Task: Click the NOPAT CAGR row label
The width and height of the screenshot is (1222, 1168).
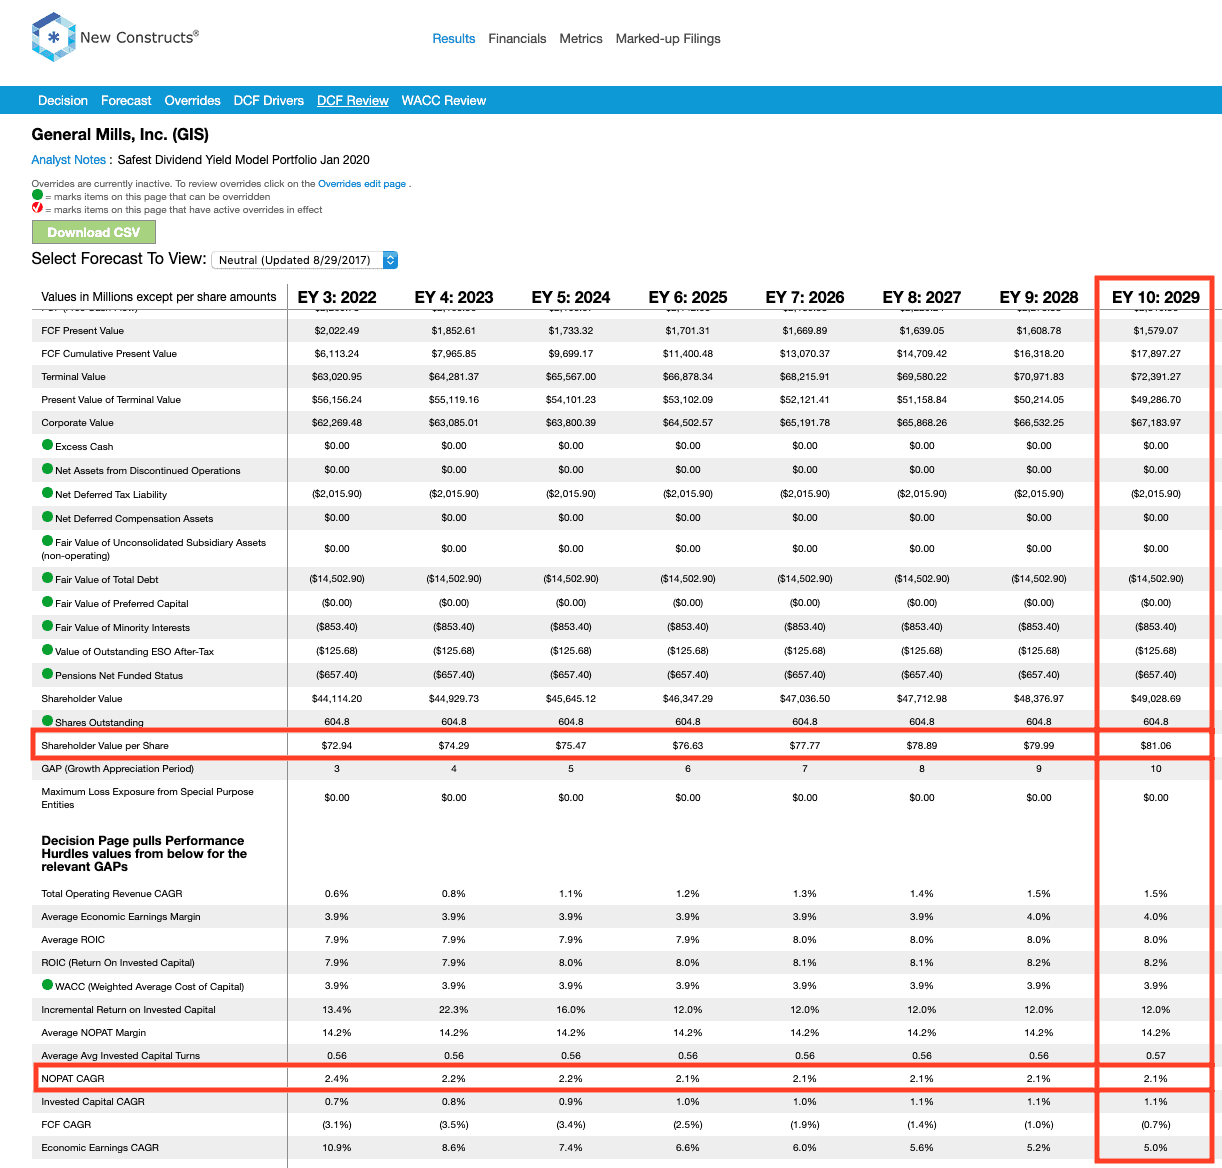Action: tap(73, 1079)
